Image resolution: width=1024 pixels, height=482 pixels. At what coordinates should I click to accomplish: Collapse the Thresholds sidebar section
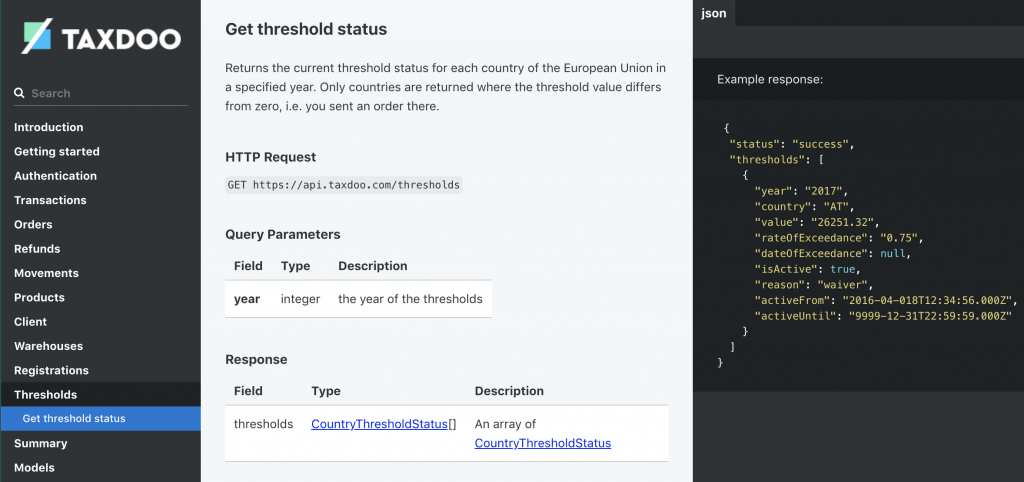click(x=101, y=394)
